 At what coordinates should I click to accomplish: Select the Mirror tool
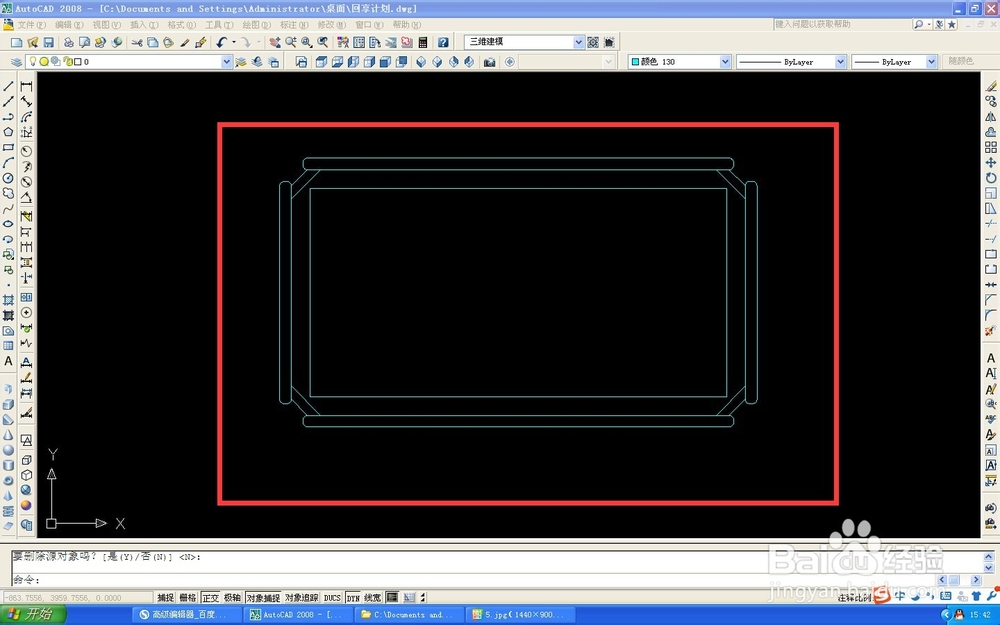[x=990, y=117]
